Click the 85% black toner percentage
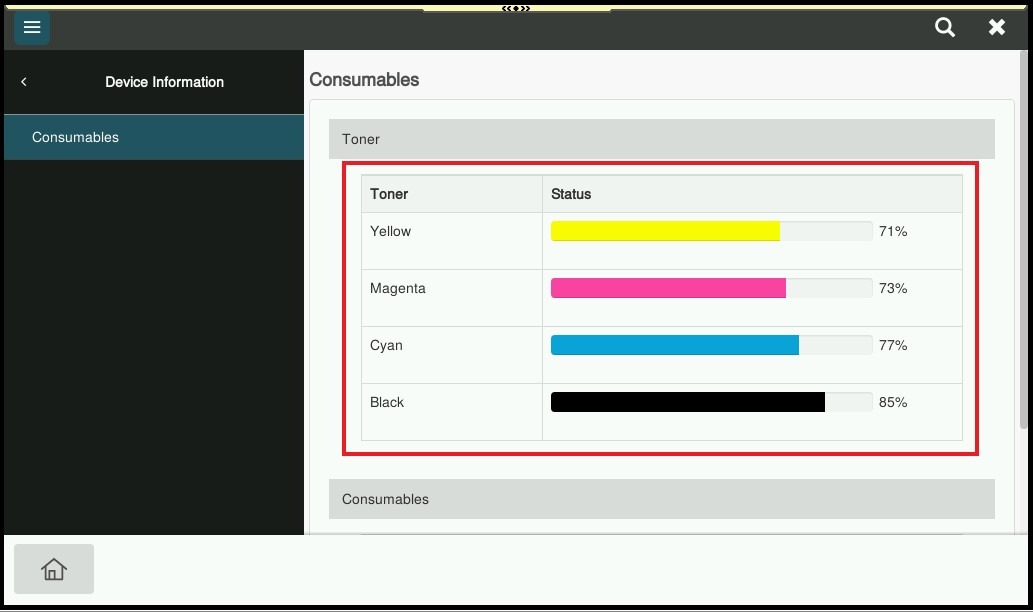 tap(893, 402)
